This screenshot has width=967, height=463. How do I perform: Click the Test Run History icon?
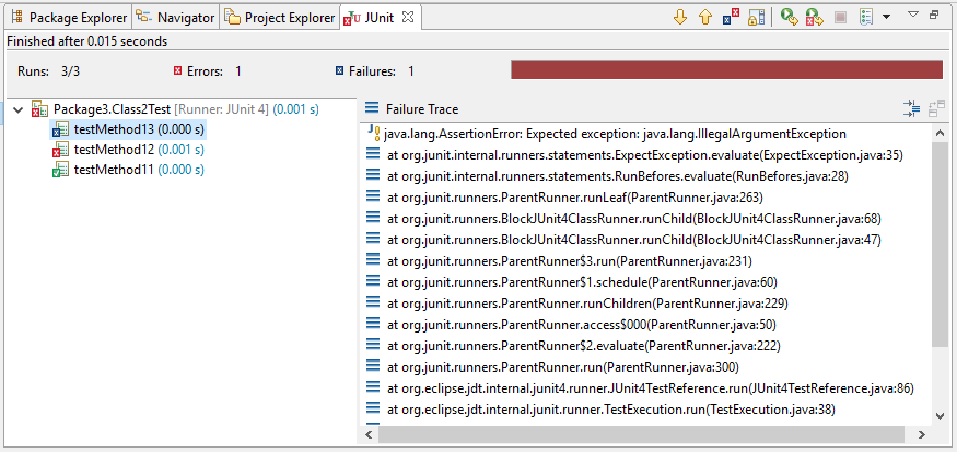point(866,17)
